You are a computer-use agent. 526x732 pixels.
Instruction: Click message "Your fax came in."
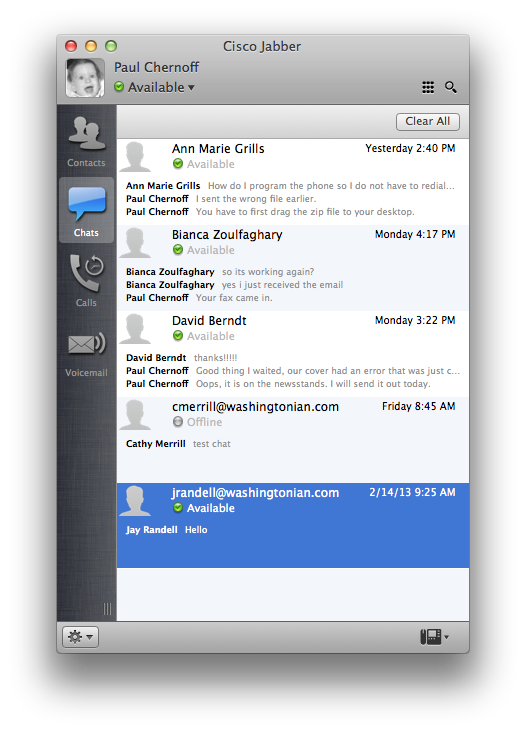(234, 298)
